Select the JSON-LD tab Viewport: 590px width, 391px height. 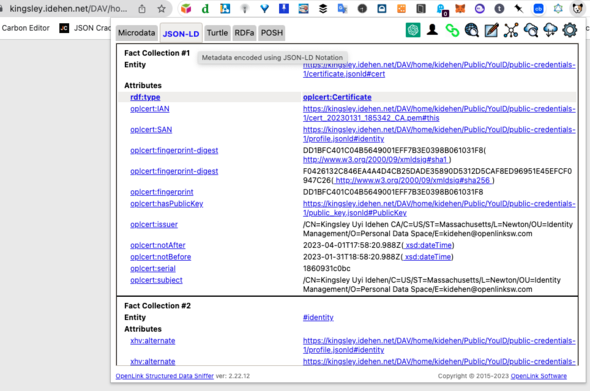(181, 33)
